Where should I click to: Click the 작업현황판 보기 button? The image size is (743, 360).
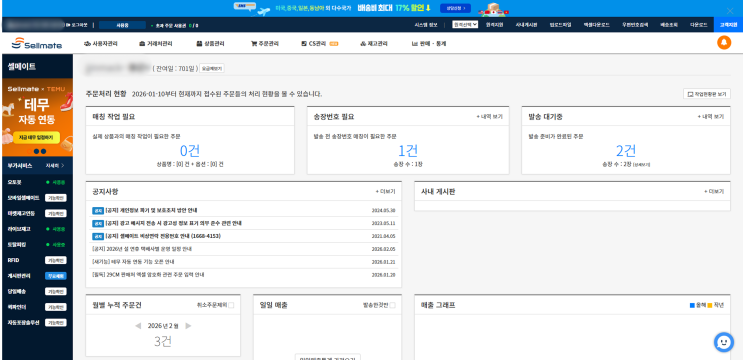[707, 94]
